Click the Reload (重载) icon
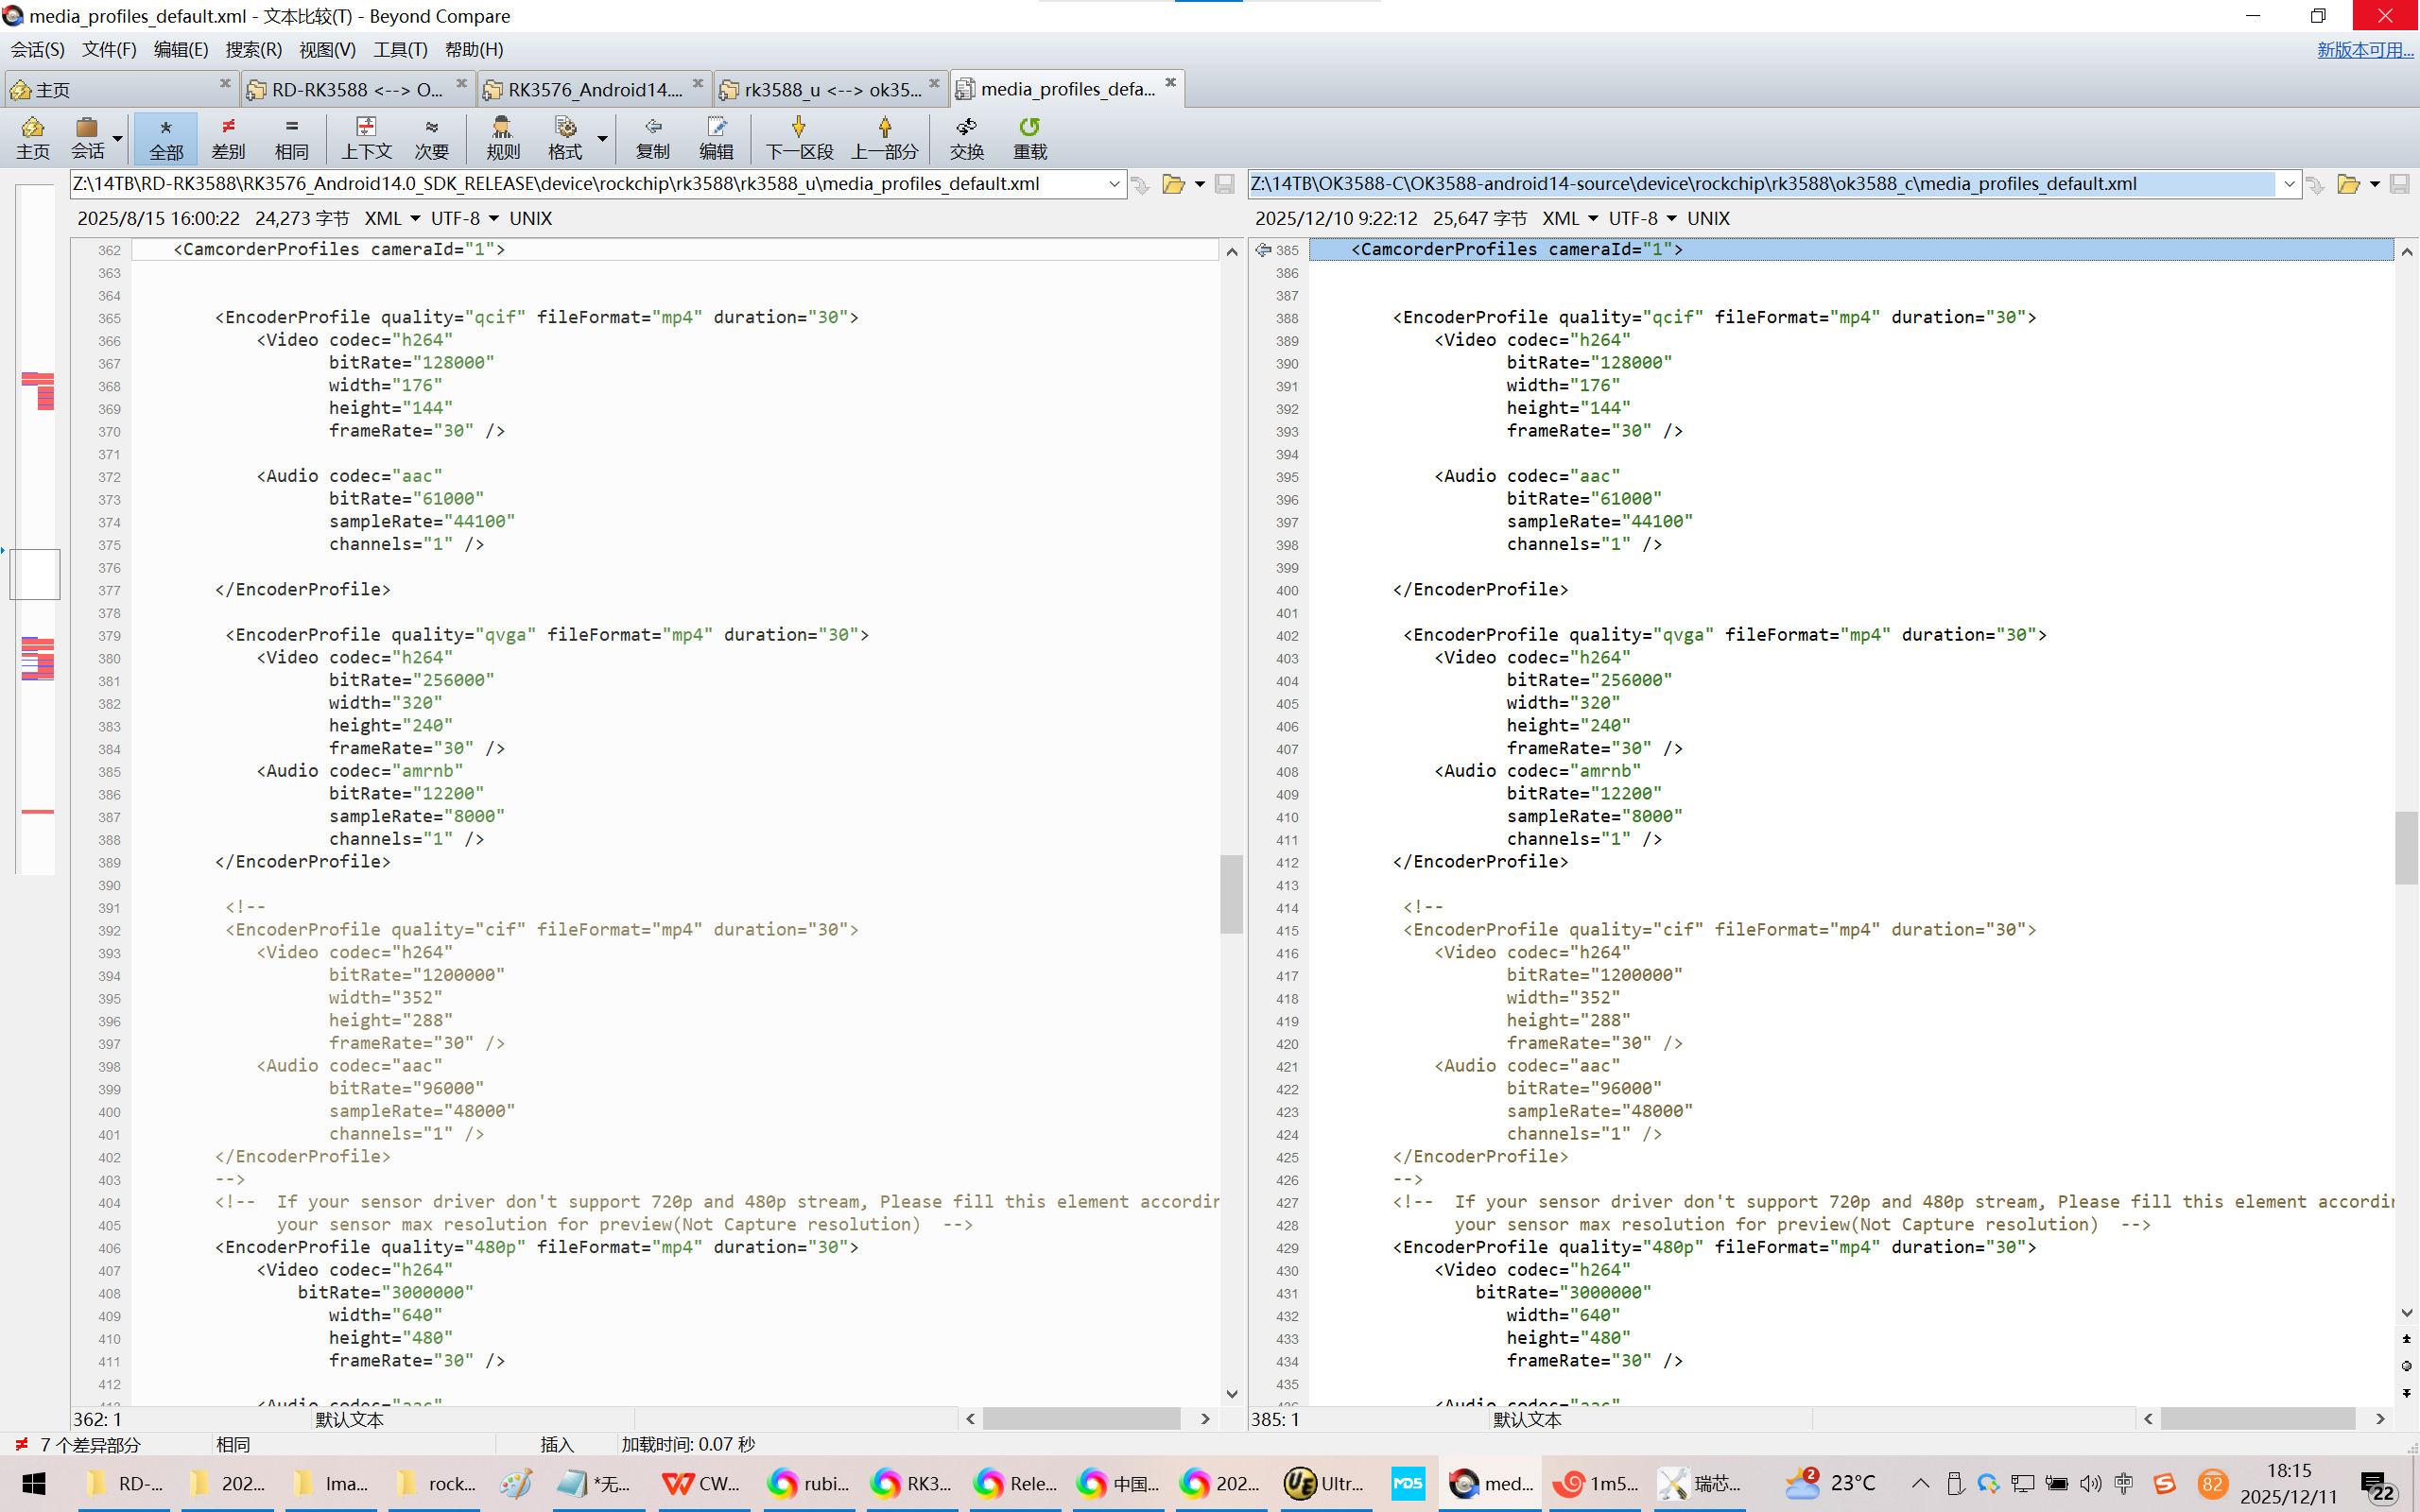The image size is (2420, 1512). click(1029, 128)
